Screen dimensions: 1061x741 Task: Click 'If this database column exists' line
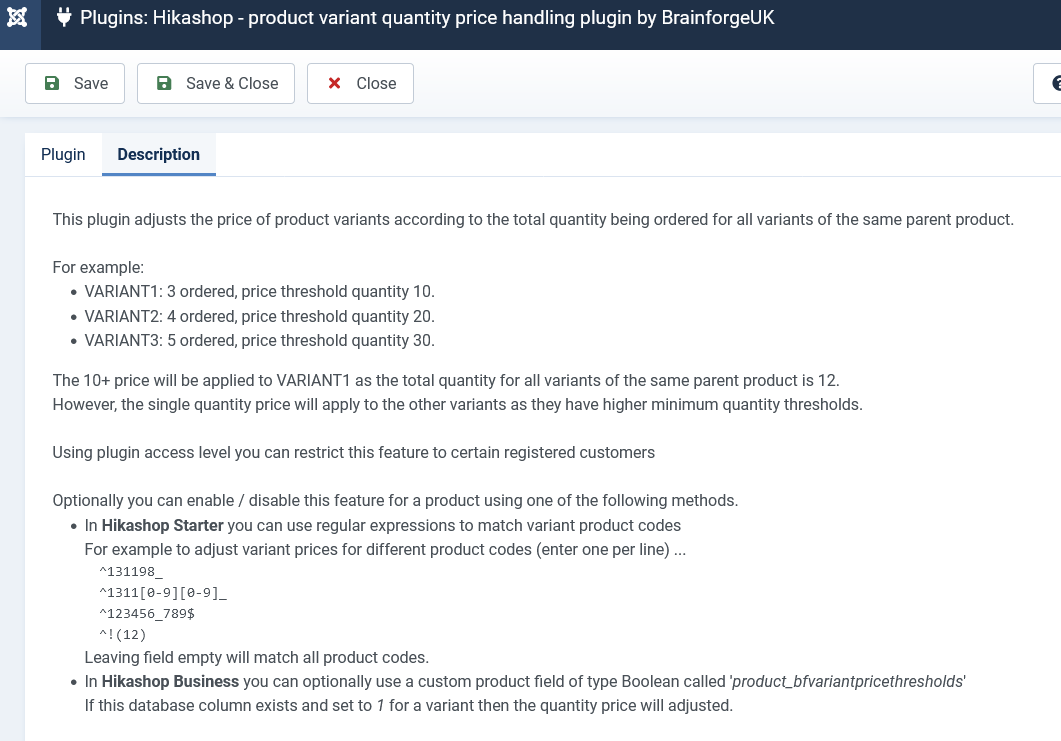click(409, 706)
